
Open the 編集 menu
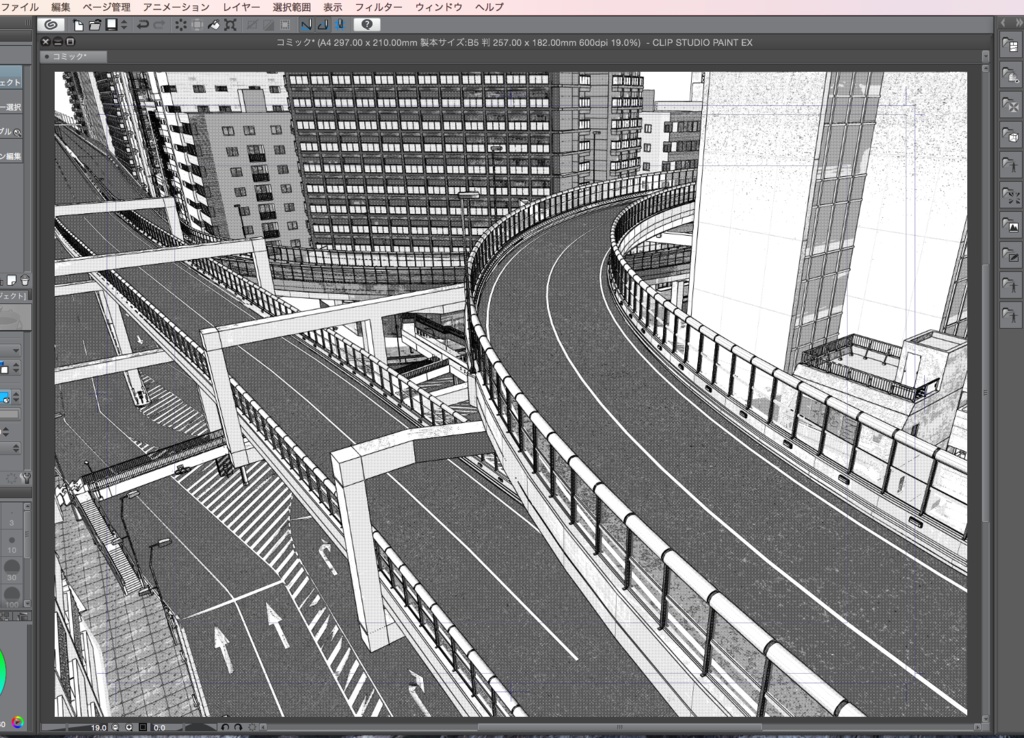pos(61,7)
